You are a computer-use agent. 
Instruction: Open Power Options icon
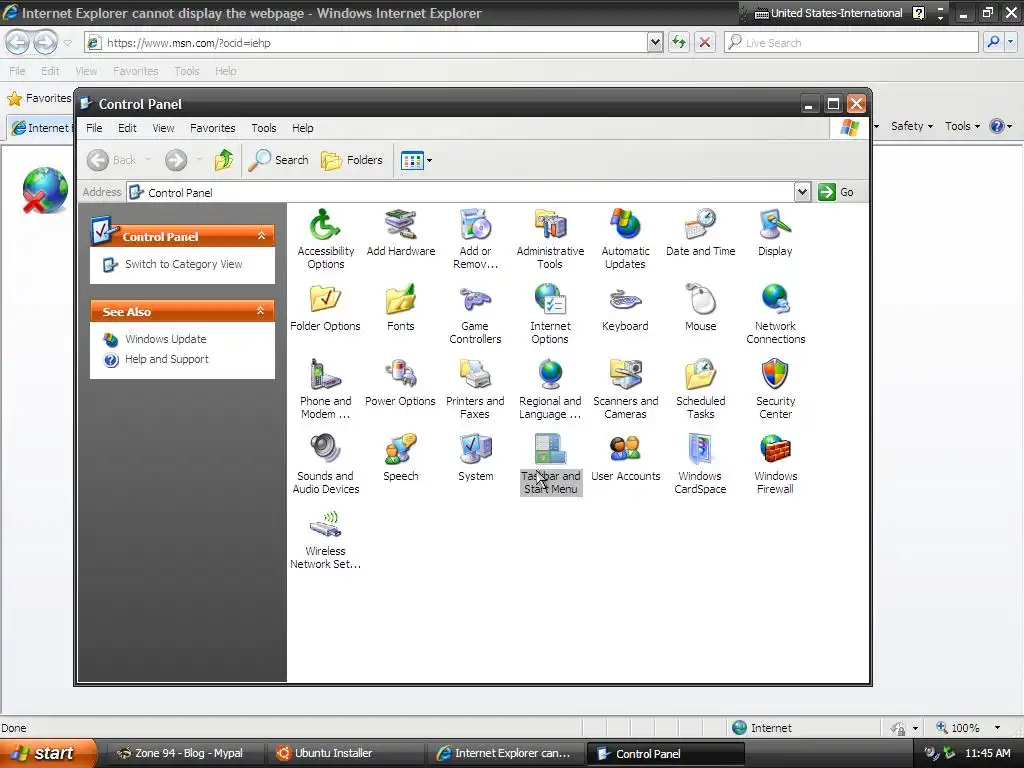tap(400, 383)
